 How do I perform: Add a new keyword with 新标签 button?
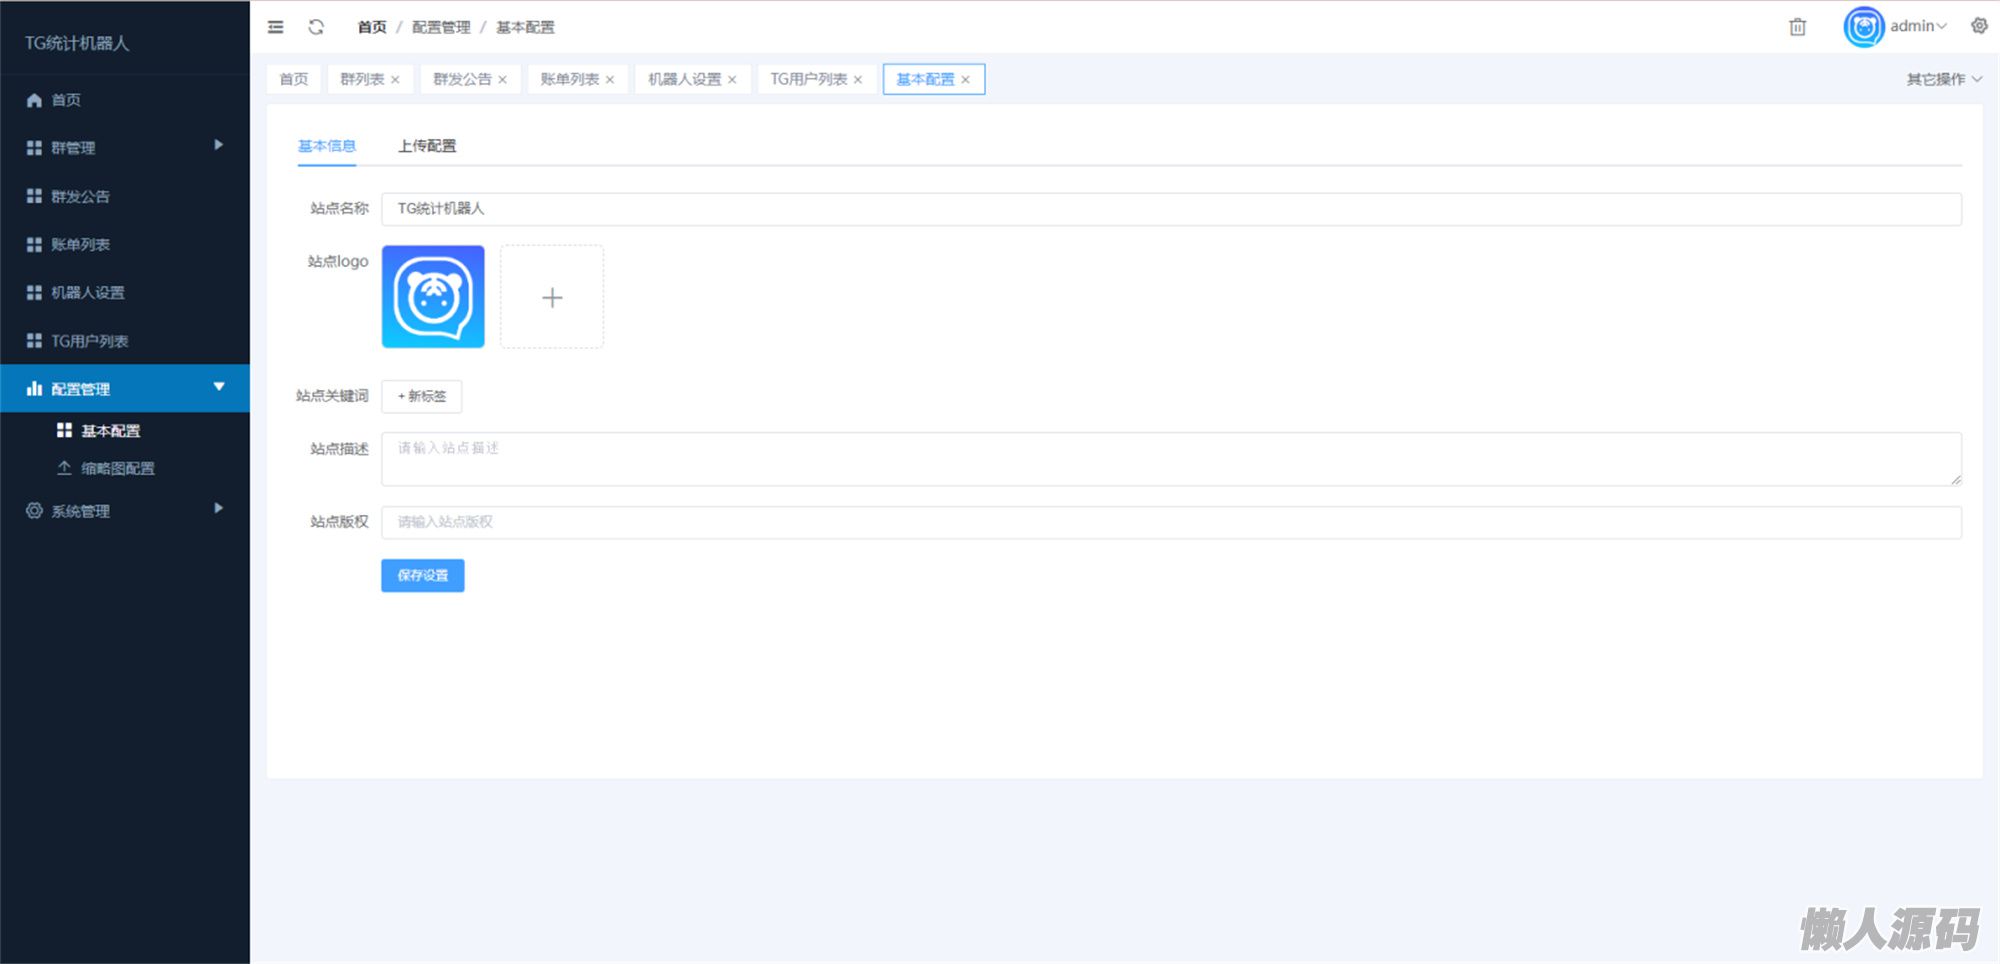coord(421,396)
